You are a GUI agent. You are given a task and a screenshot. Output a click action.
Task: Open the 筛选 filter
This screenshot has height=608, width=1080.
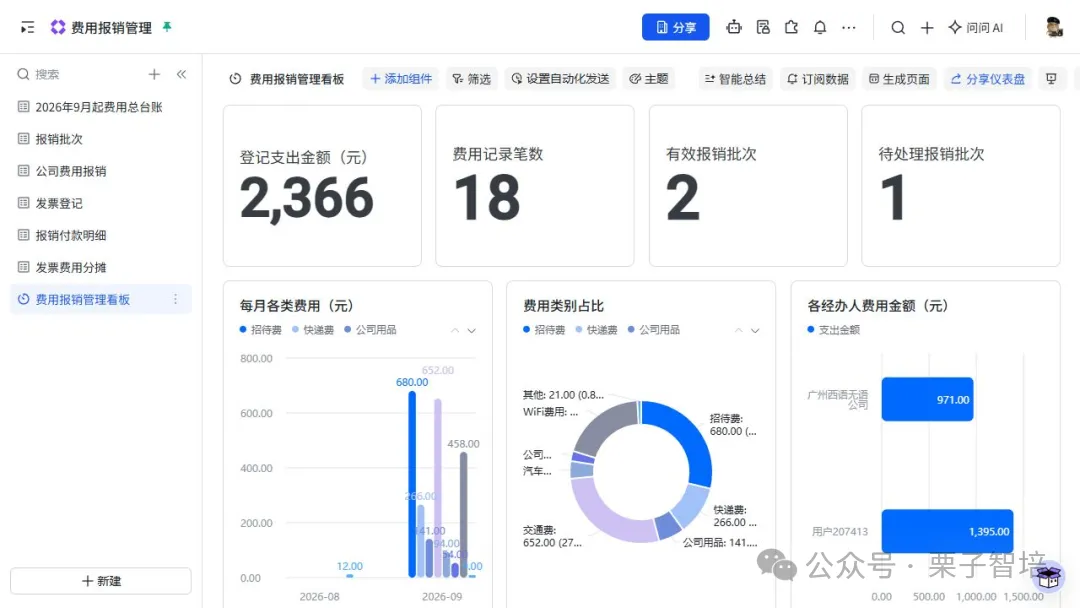(x=472, y=79)
